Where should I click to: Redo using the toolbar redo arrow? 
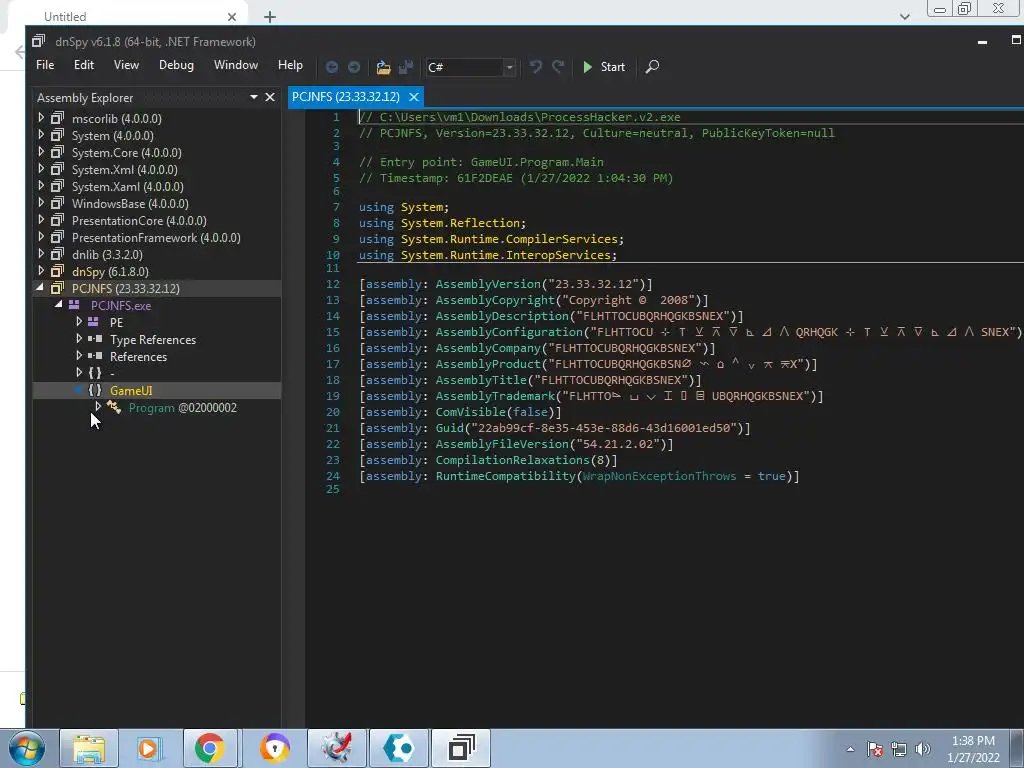(x=558, y=67)
